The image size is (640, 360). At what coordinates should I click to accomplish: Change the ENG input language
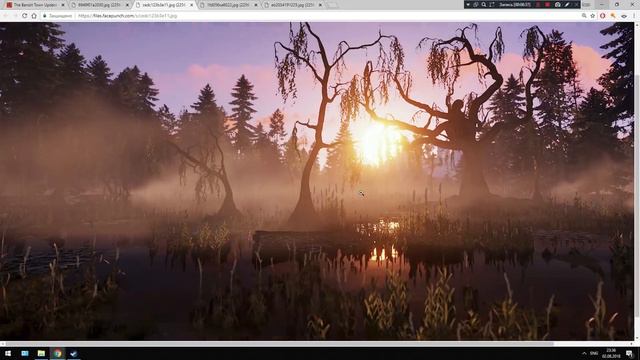pos(594,353)
